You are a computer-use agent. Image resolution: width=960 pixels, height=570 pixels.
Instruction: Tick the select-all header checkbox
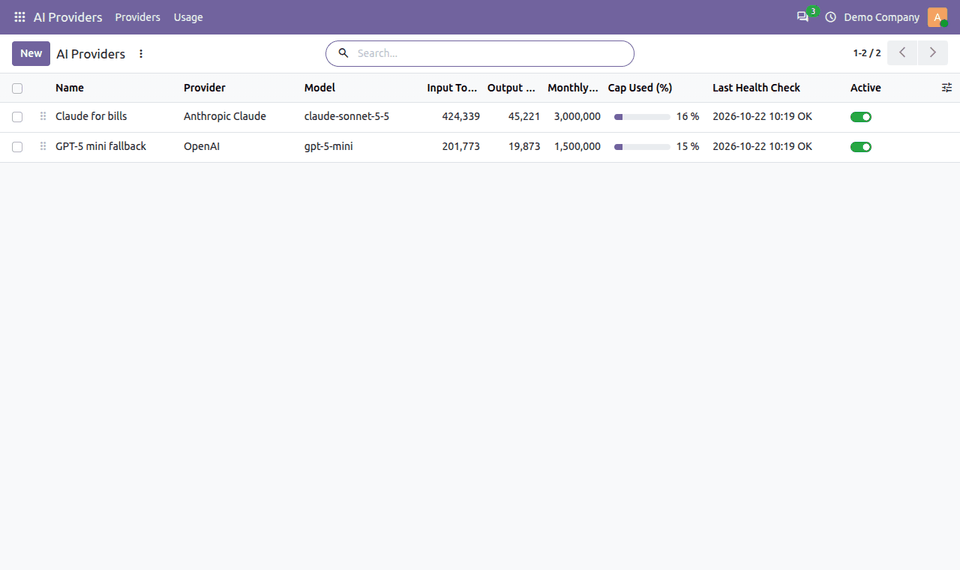click(x=17, y=88)
